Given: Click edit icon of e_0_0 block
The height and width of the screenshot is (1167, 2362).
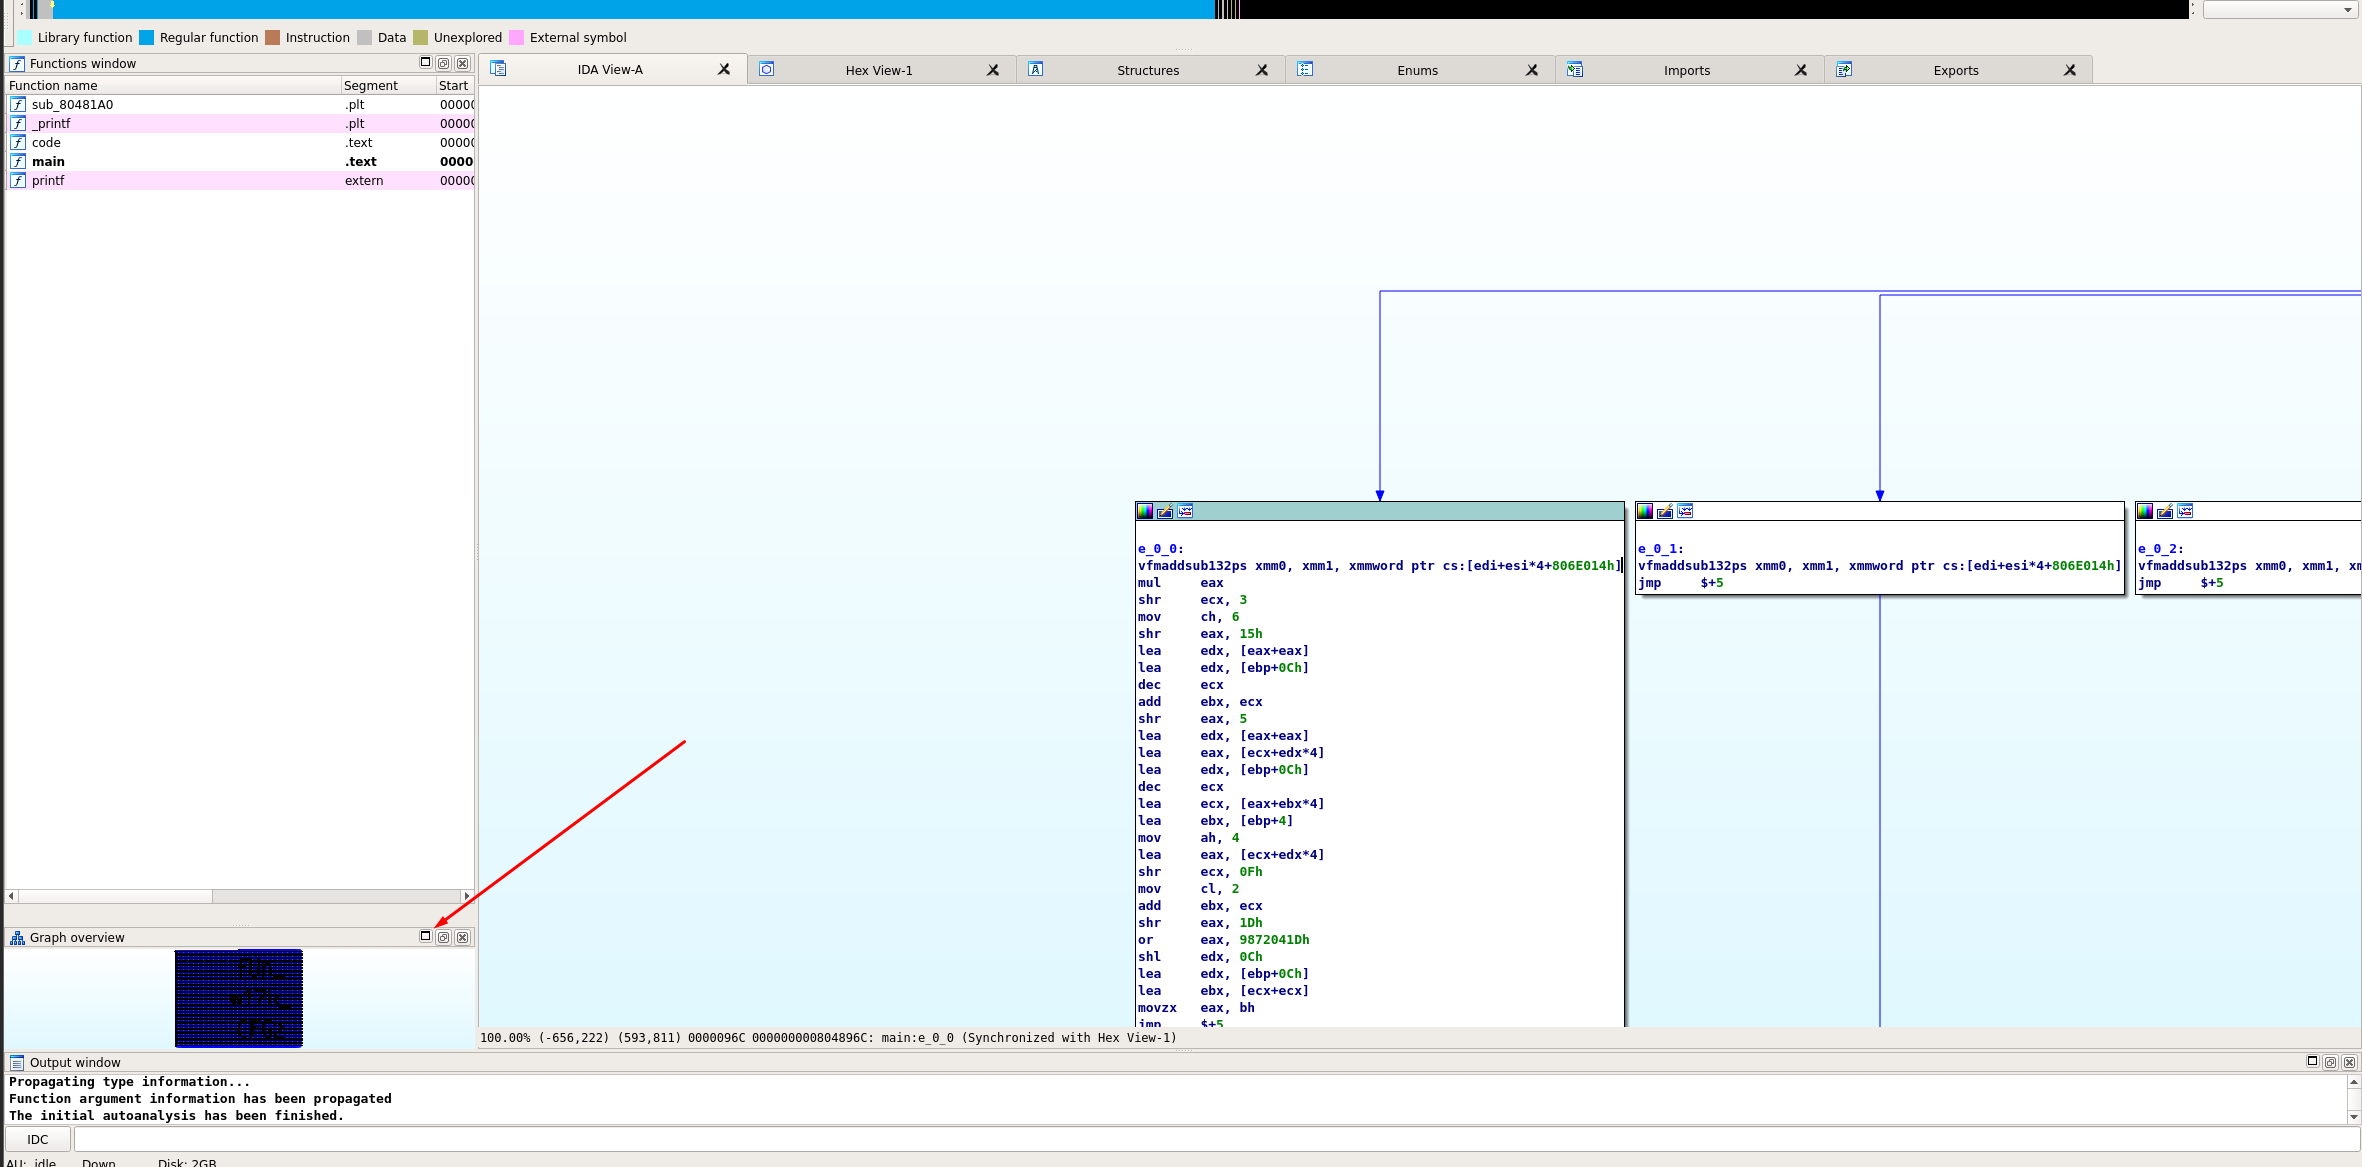Looking at the screenshot, I should point(1165,512).
